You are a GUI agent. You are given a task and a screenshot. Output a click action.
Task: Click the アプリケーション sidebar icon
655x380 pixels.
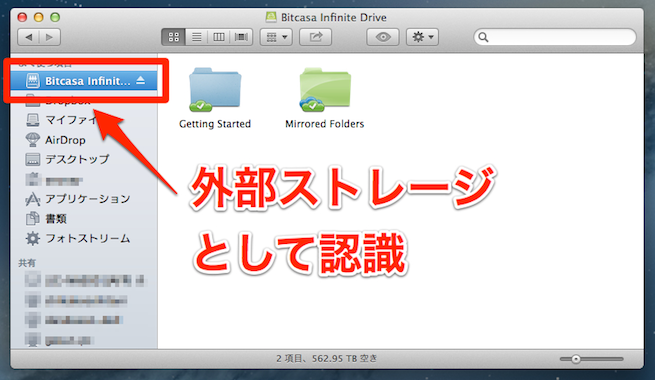coord(33,199)
